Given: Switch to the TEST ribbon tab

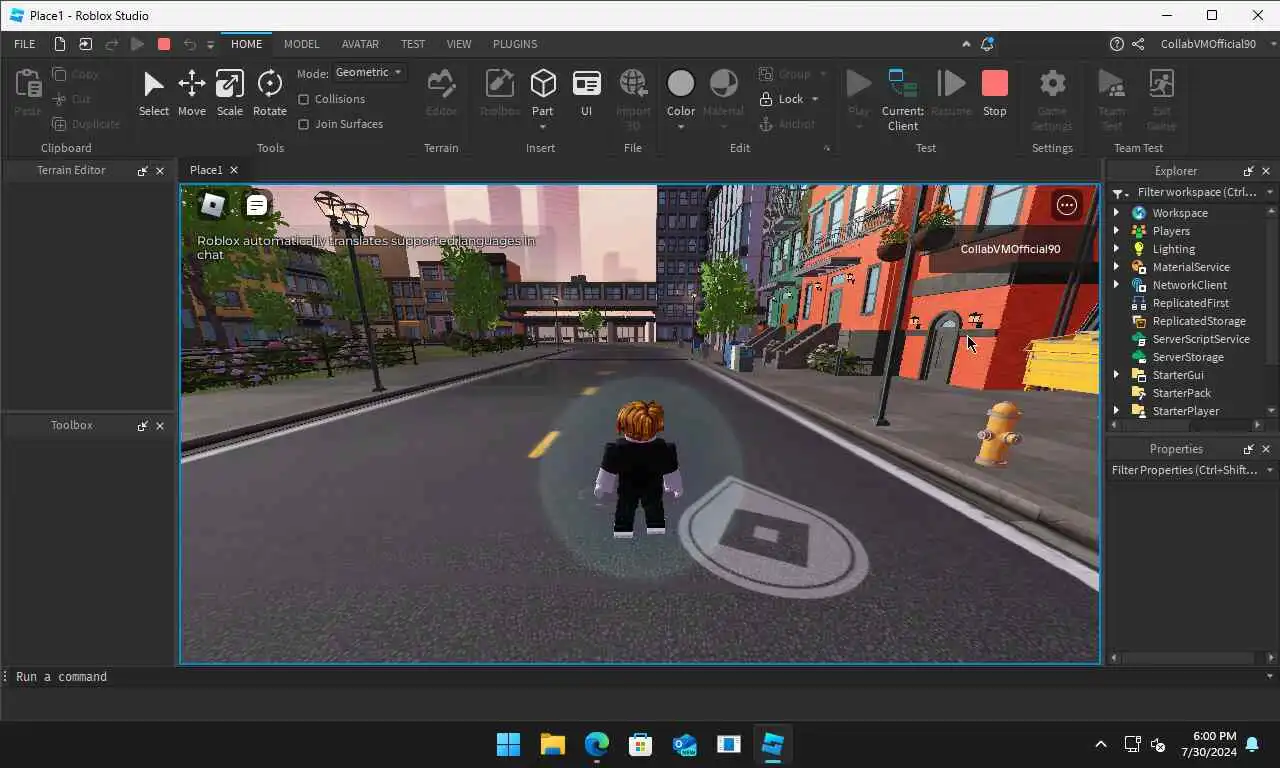Looking at the screenshot, I should pyautogui.click(x=413, y=44).
